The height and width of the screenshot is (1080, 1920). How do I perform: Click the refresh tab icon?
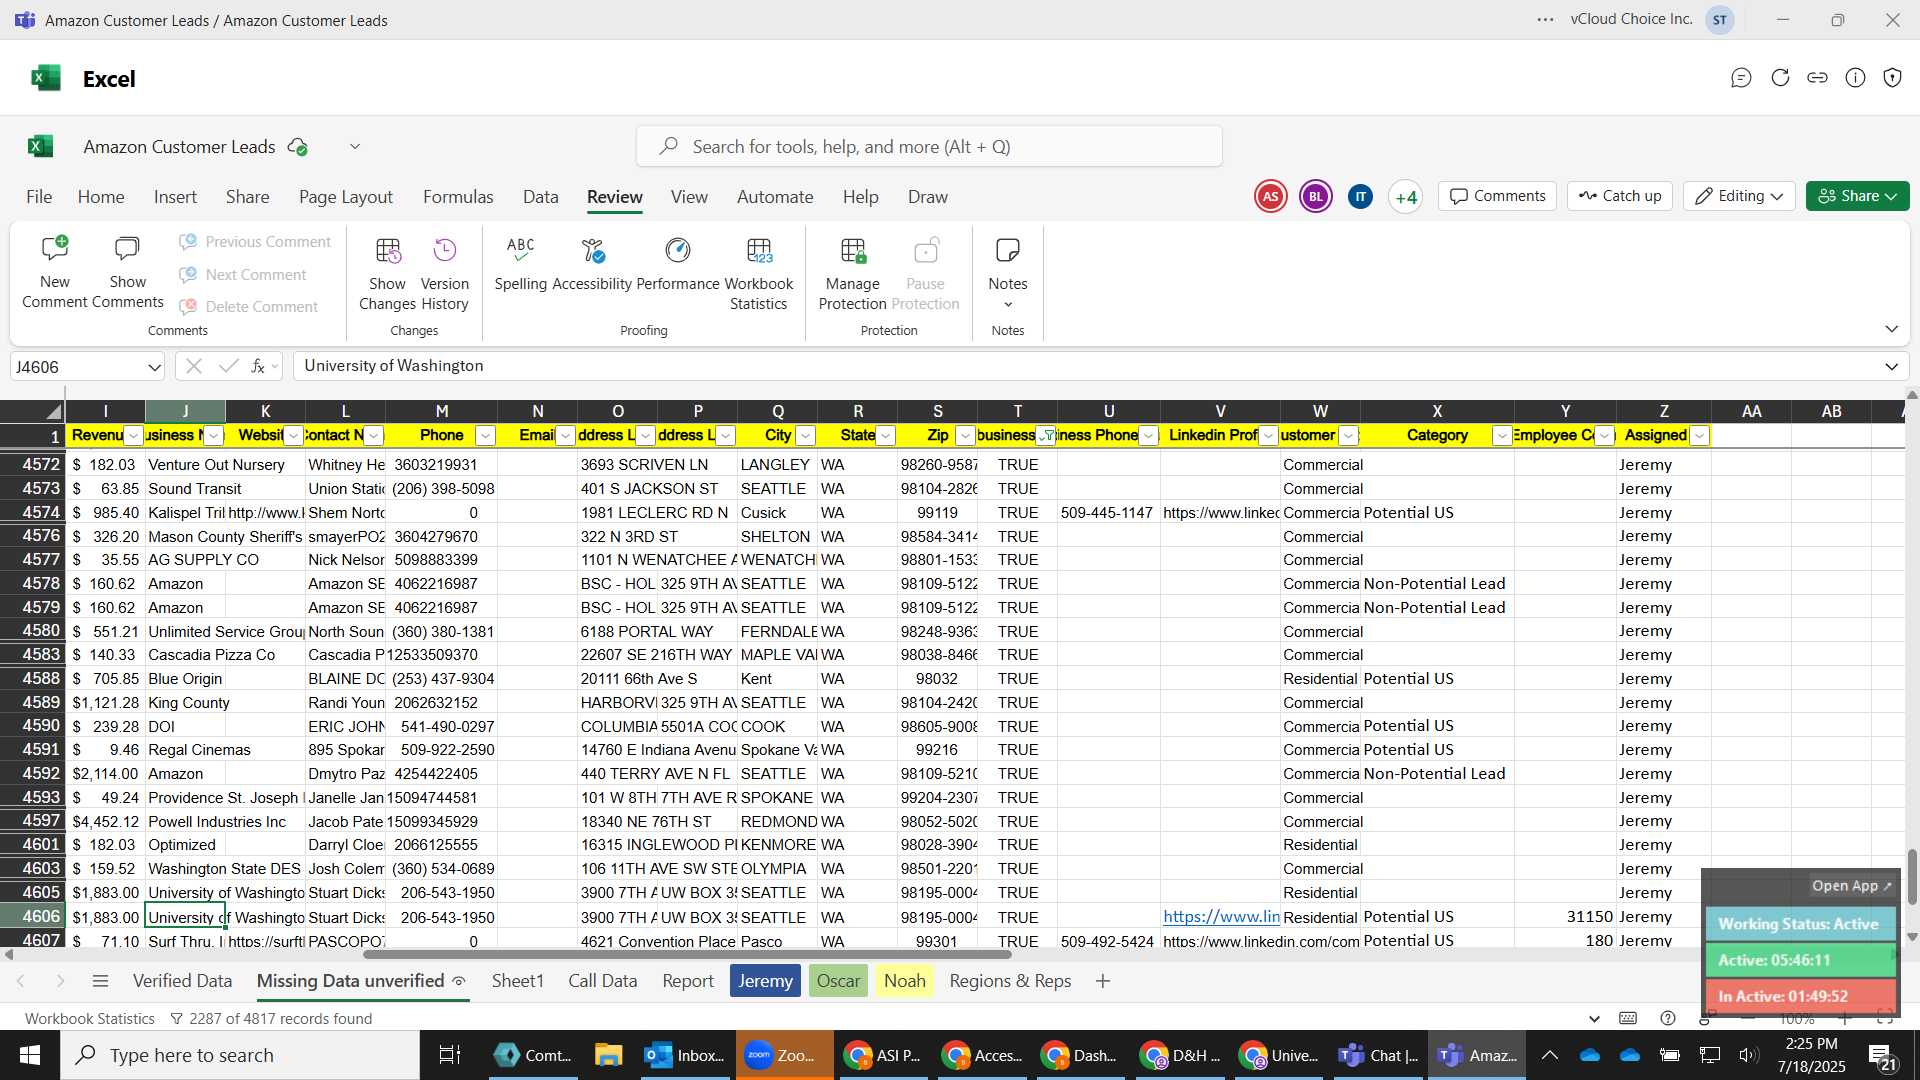click(1780, 78)
